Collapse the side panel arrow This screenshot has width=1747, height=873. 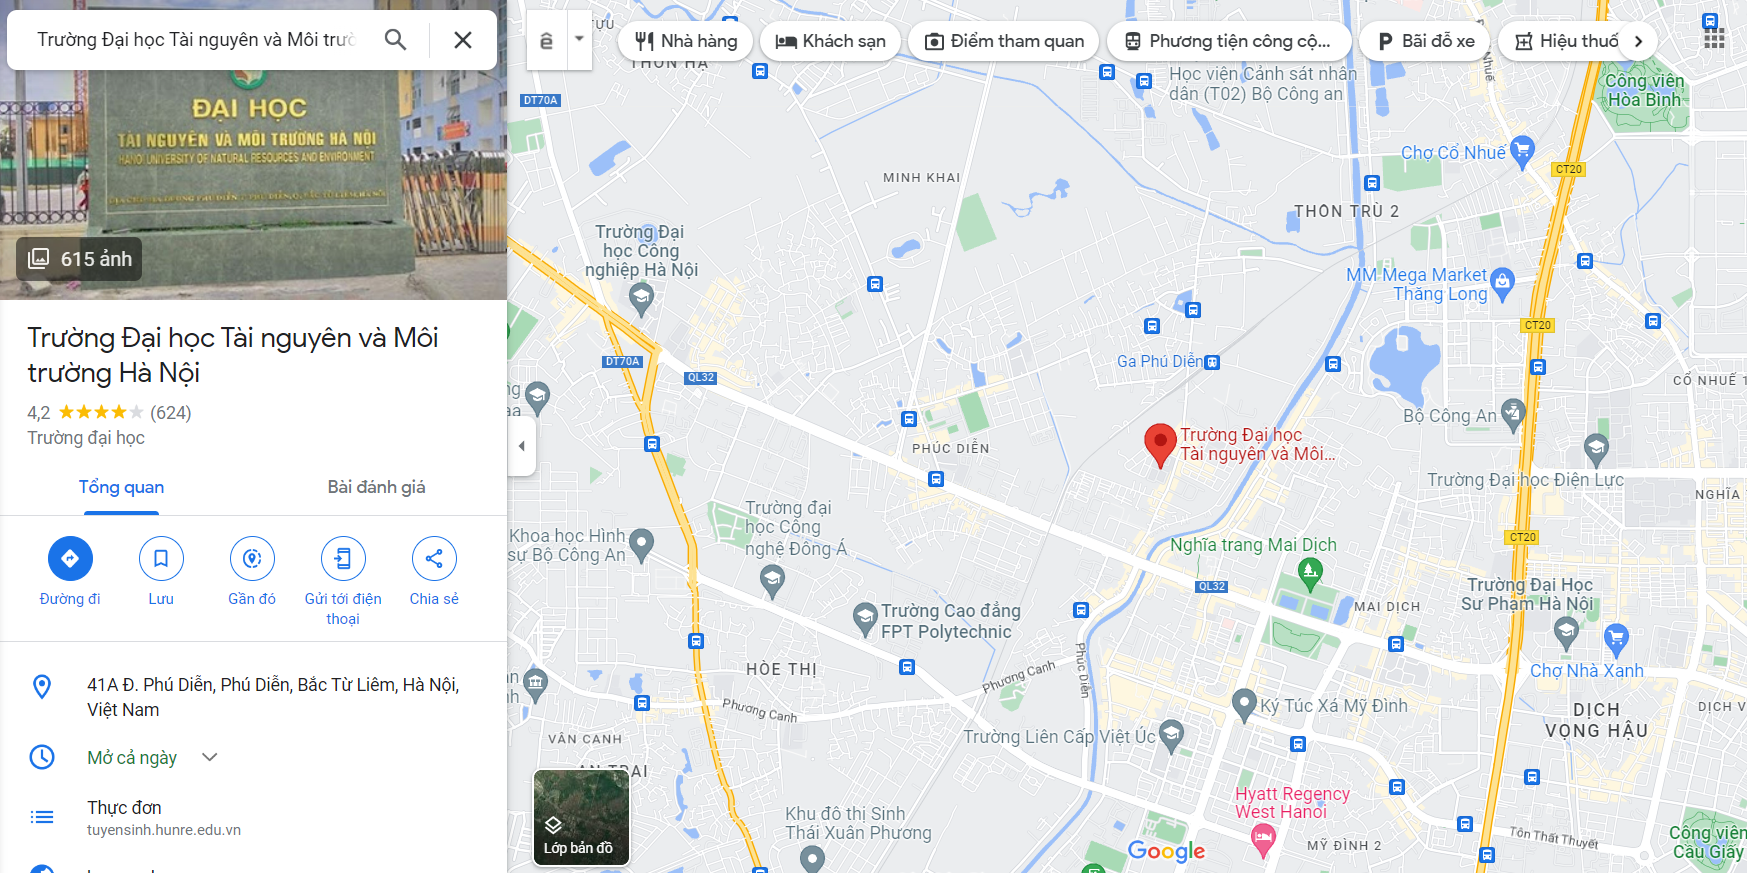(x=521, y=446)
